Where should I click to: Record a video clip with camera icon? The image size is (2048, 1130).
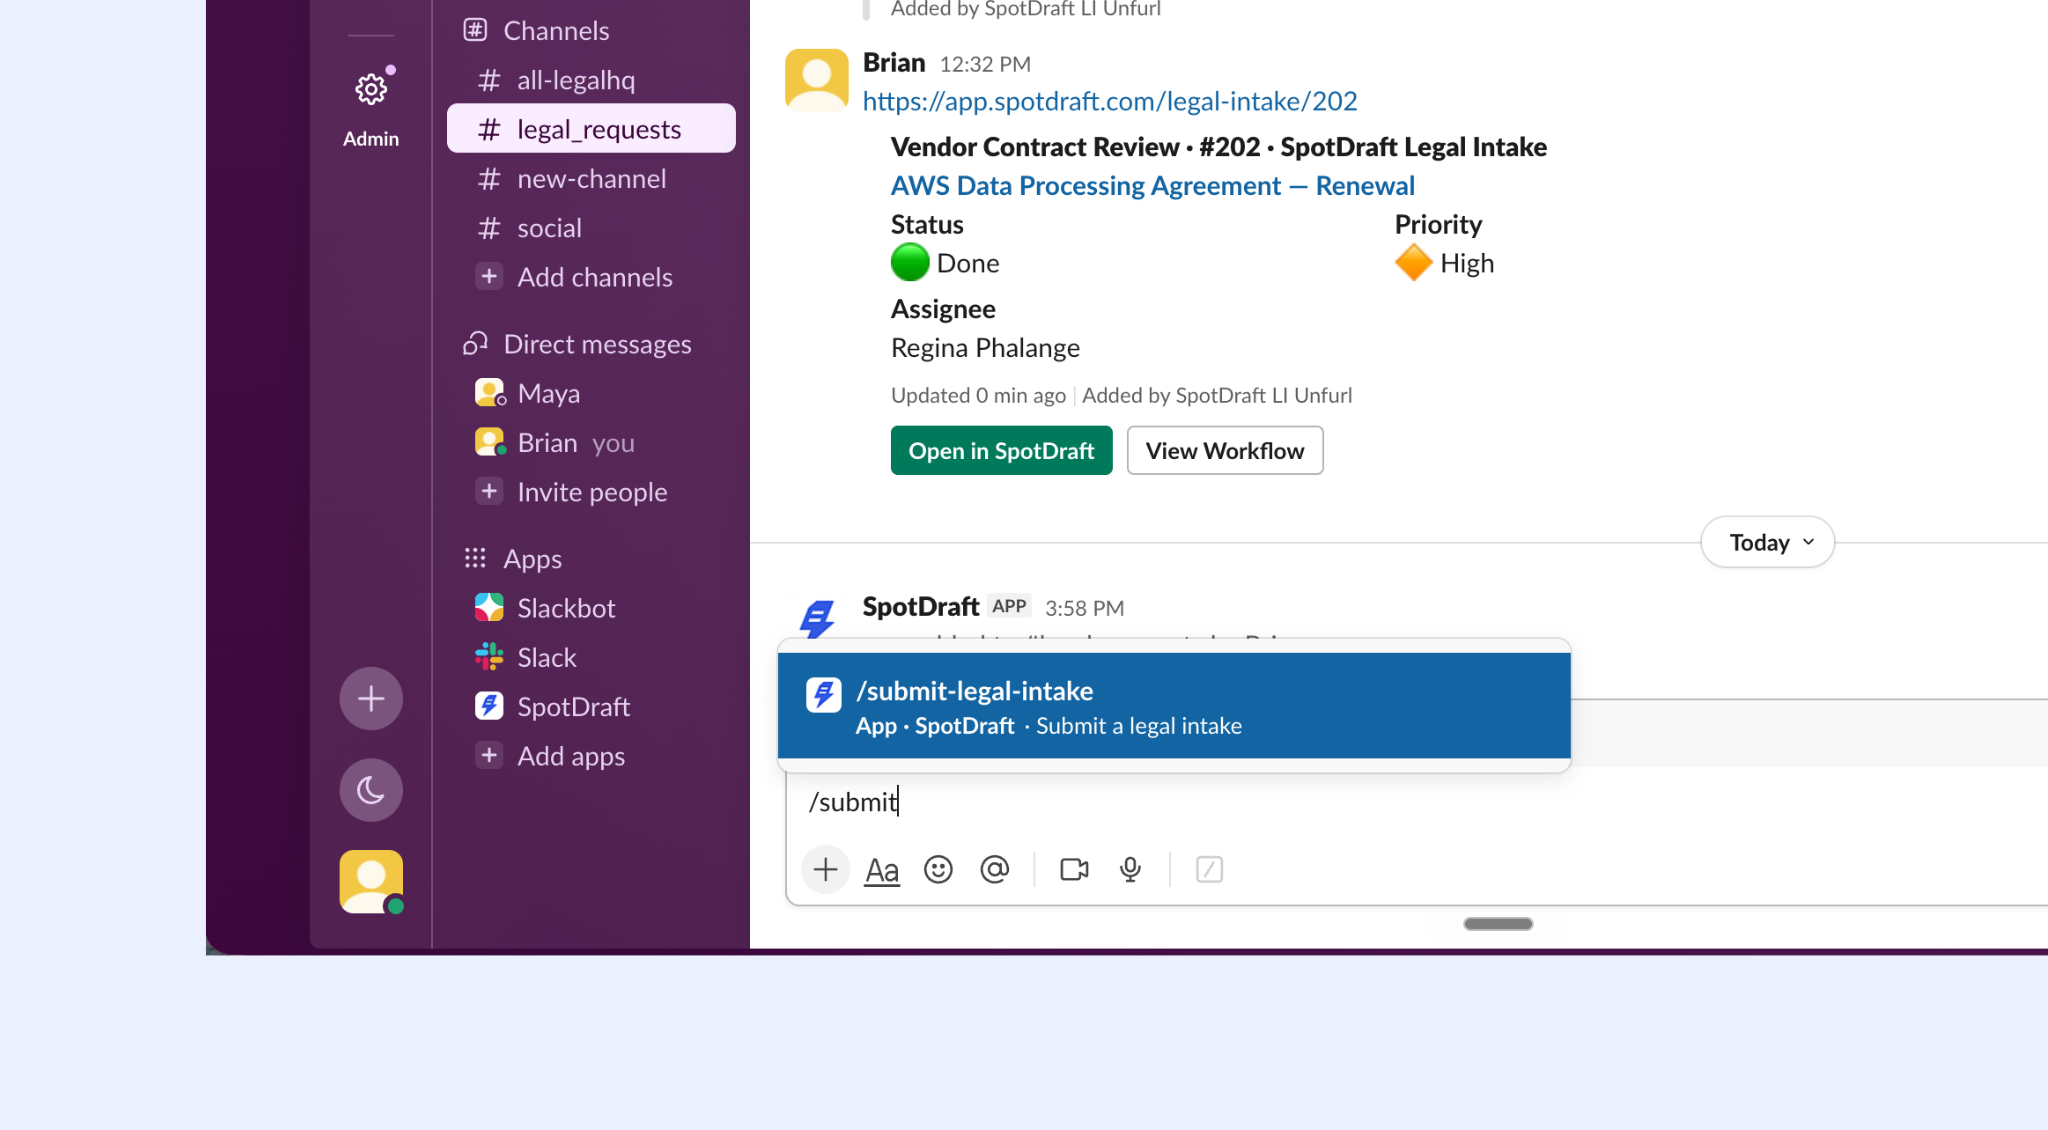1074,870
